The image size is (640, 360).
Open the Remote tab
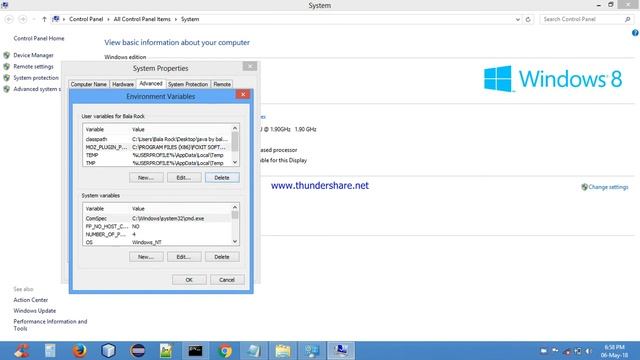coord(222,84)
